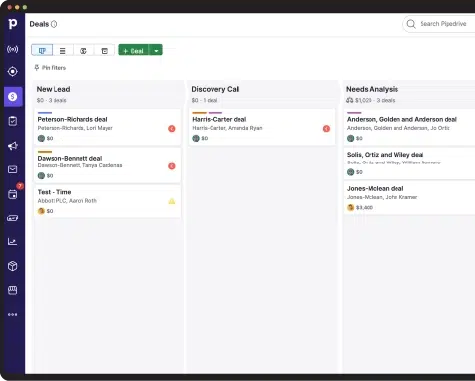Click blue label on Peterson-Richards deal
The width and height of the screenshot is (475, 381).
point(45,113)
